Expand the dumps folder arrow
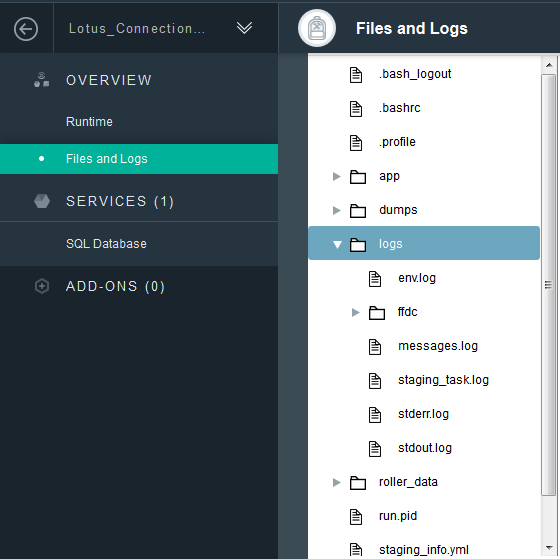The width and height of the screenshot is (560, 559). [336, 210]
